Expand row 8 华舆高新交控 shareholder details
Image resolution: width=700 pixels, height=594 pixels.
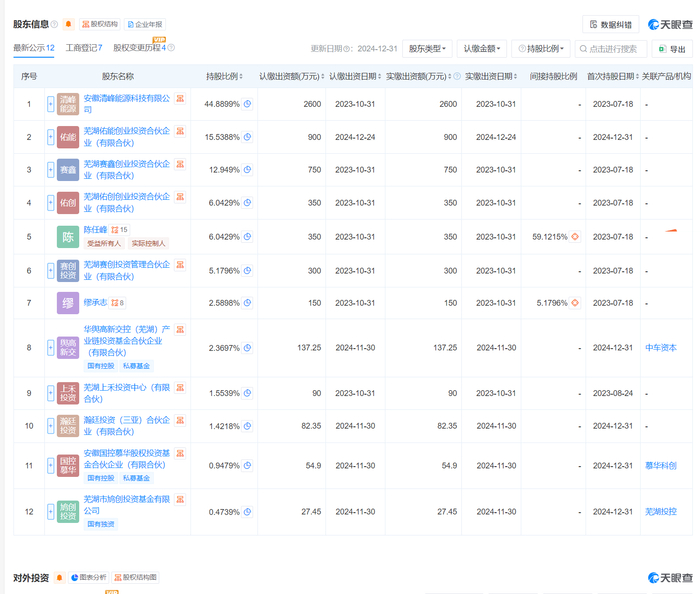(50, 347)
